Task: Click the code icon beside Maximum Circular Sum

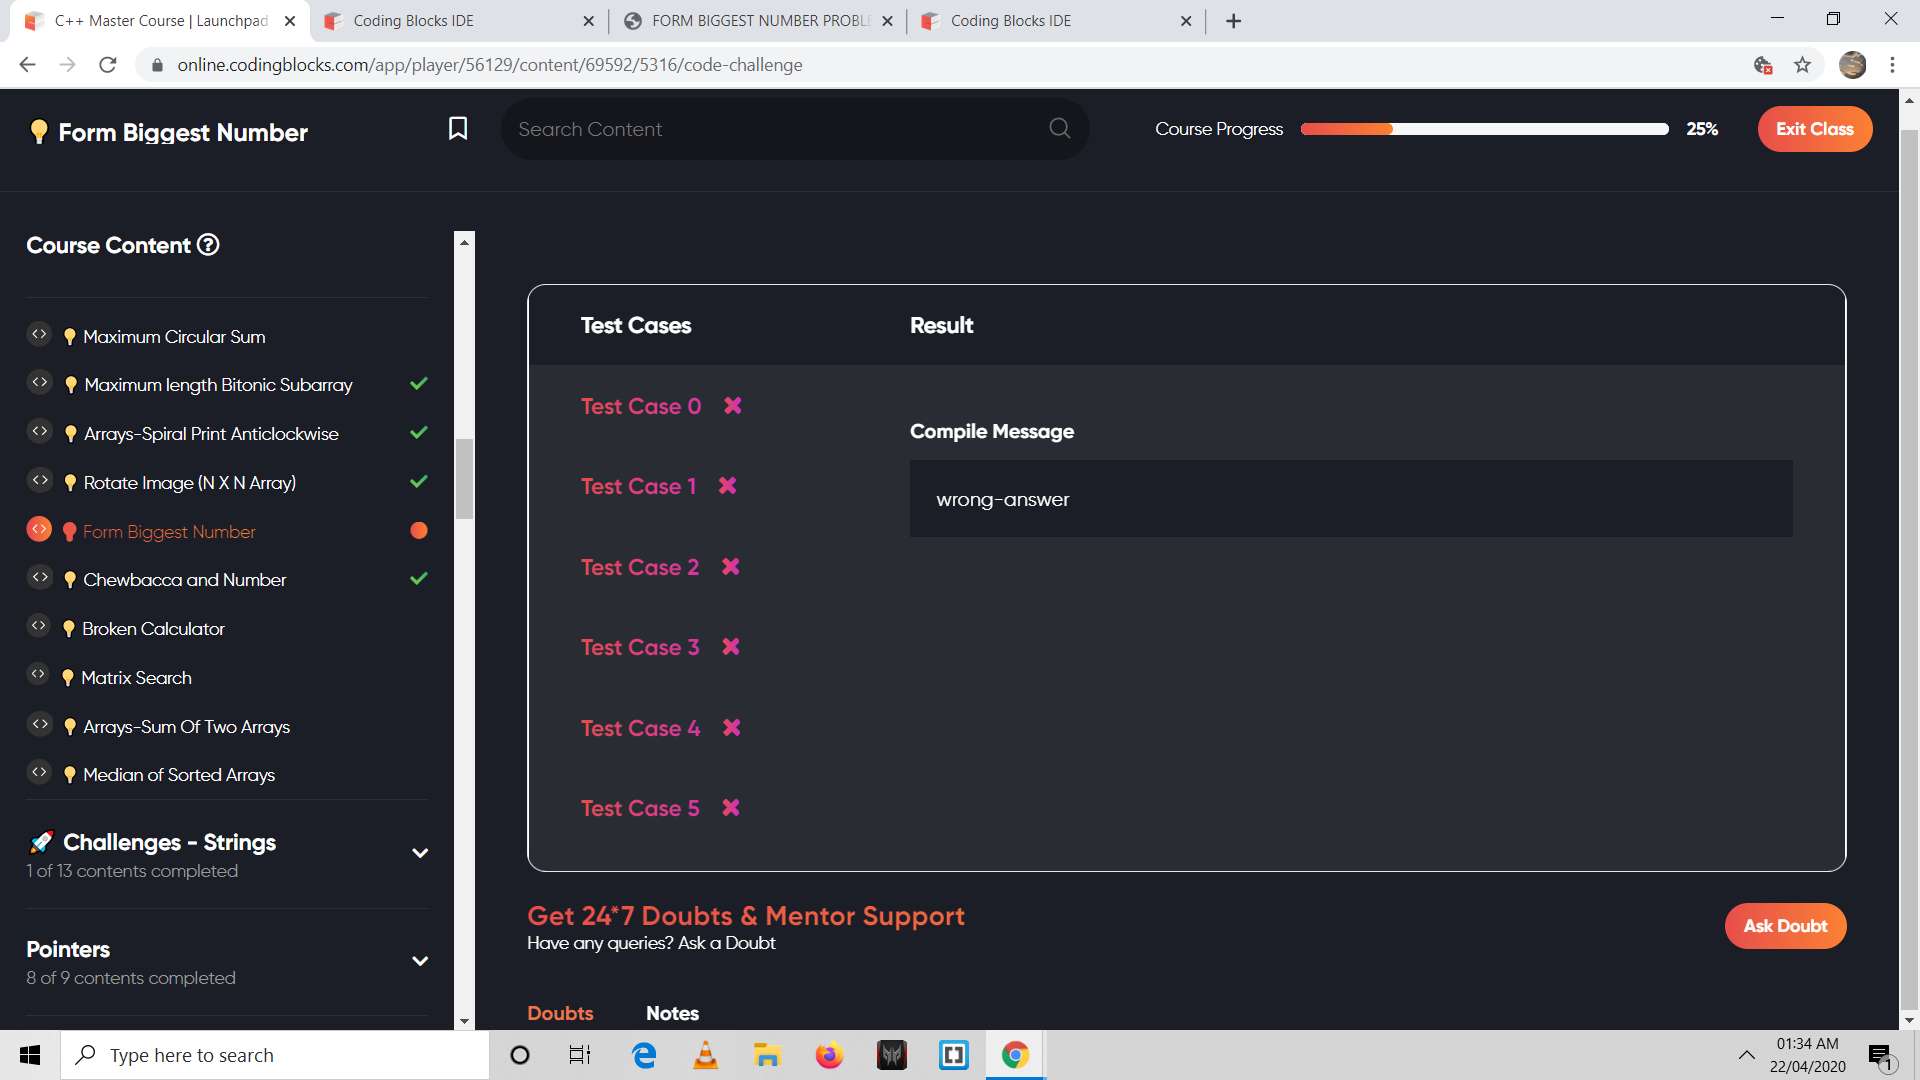Action: tap(39, 335)
